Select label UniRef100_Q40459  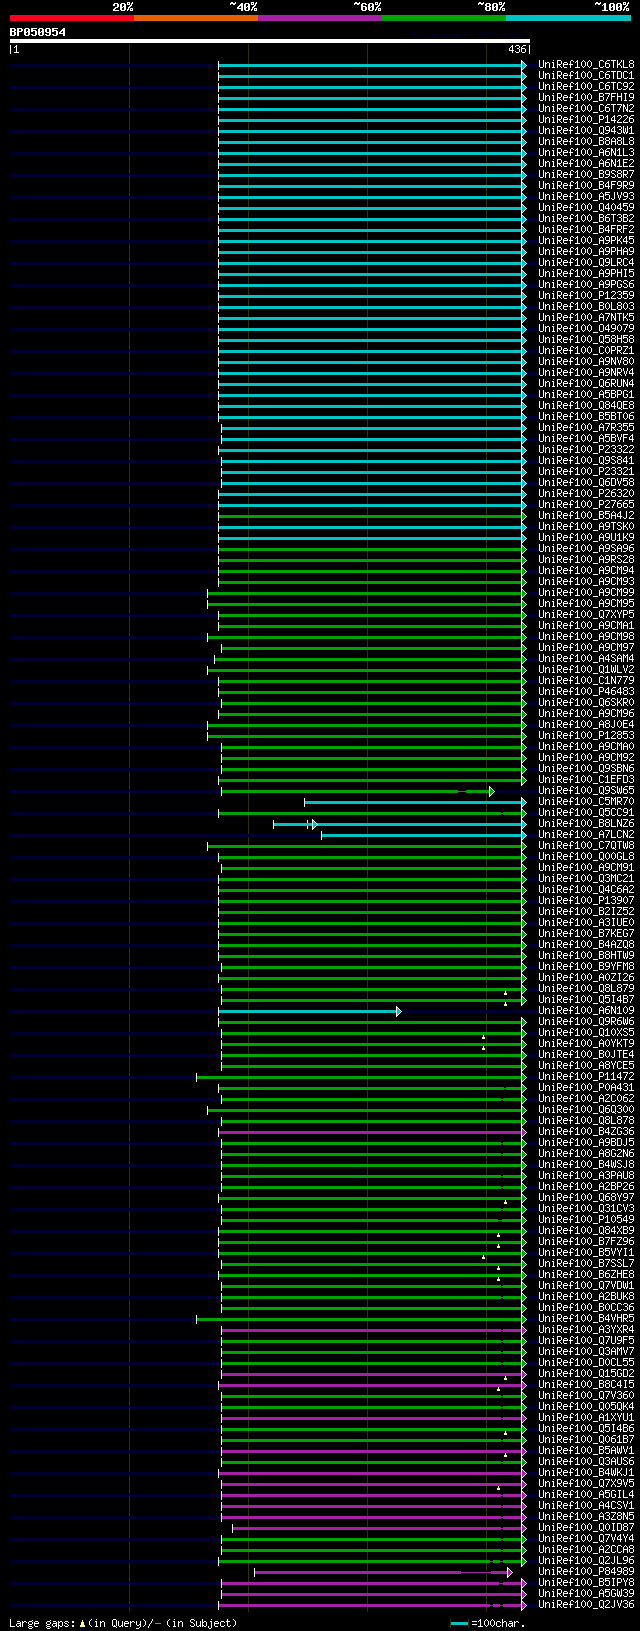[x=586, y=208]
